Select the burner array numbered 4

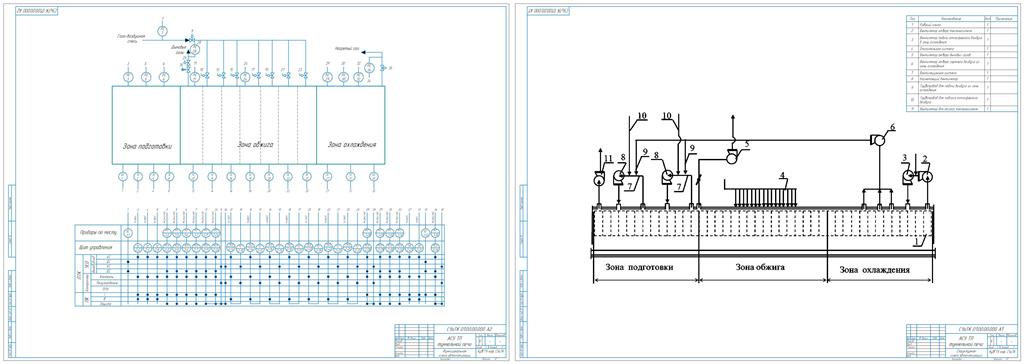point(760,196)
